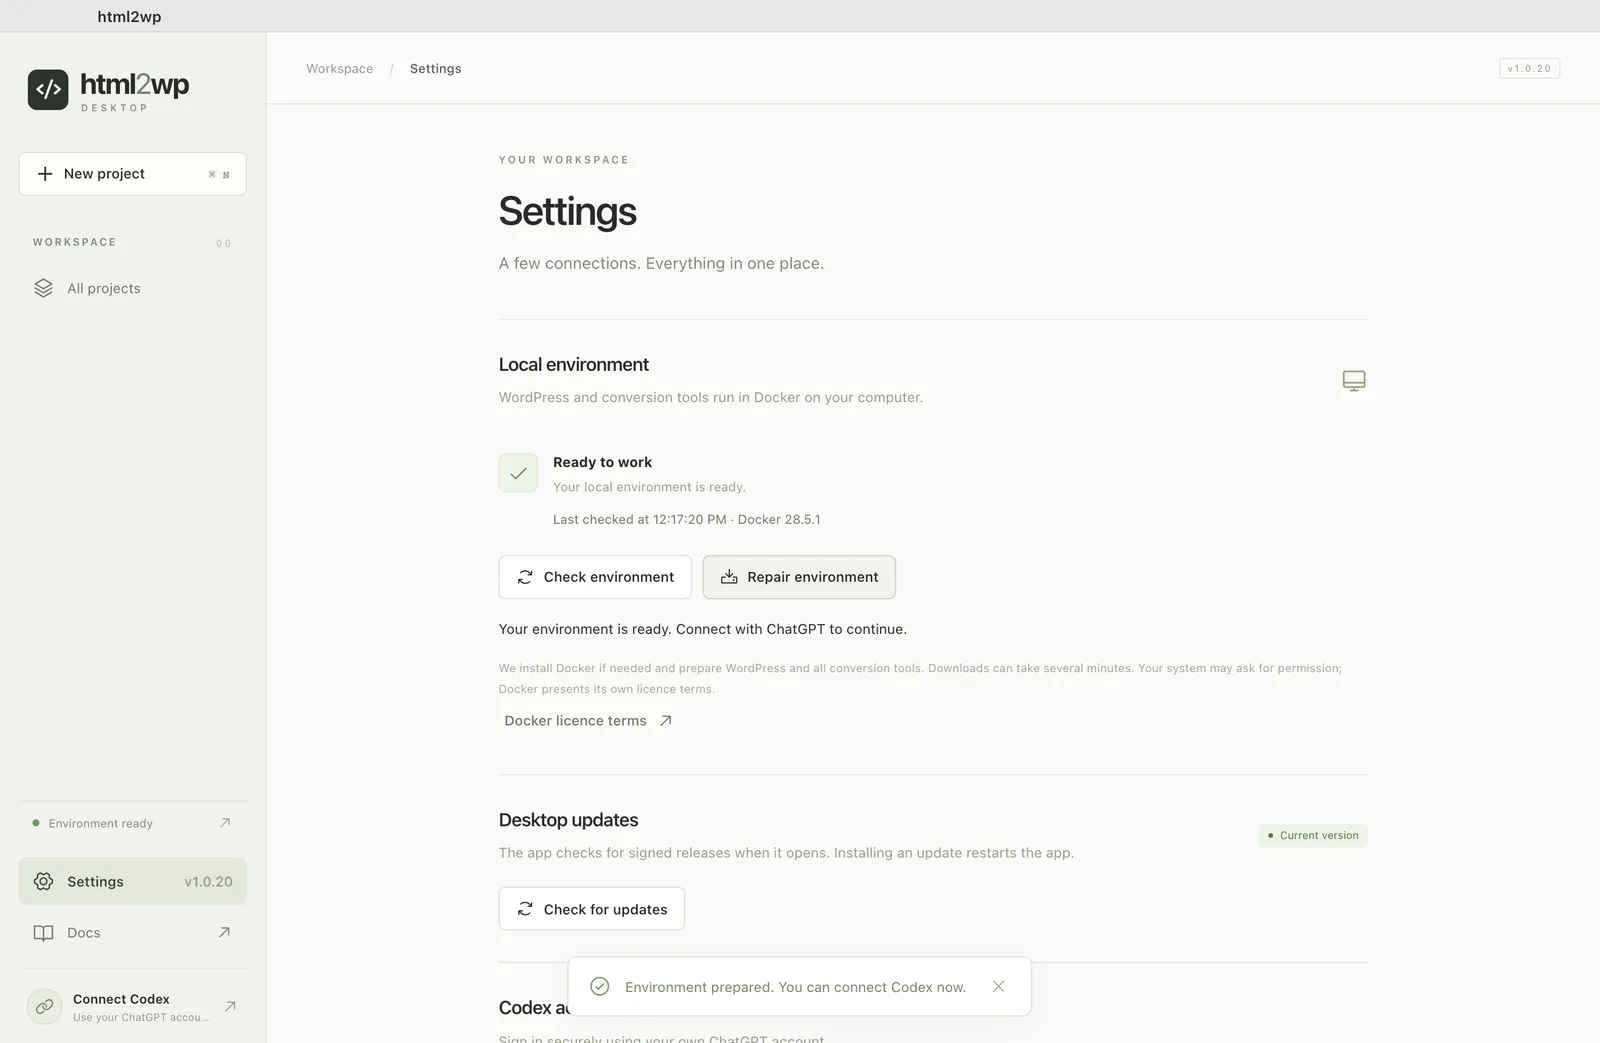Click the Desktop updates heading
1600x1043 pixels.
tap(568, 820)
